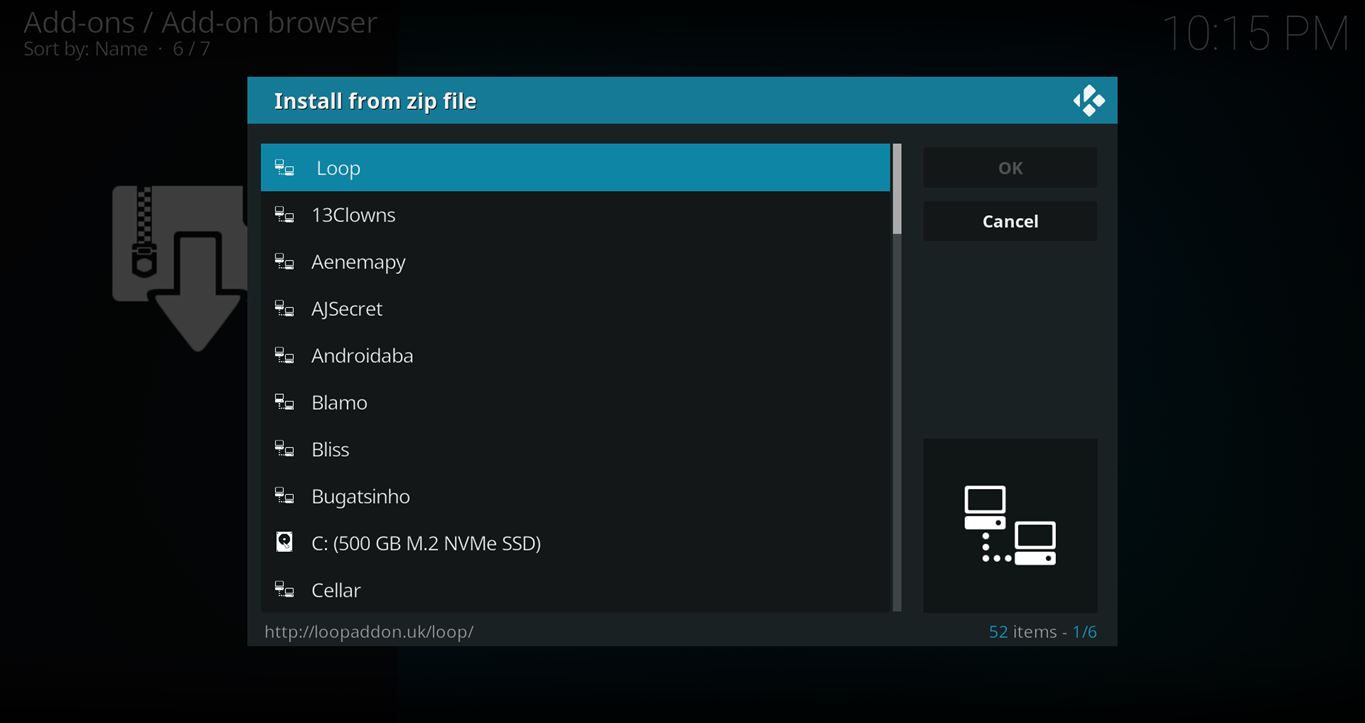
Task: Click the file list vertical scrollbar handle
Action: [897, 190]
